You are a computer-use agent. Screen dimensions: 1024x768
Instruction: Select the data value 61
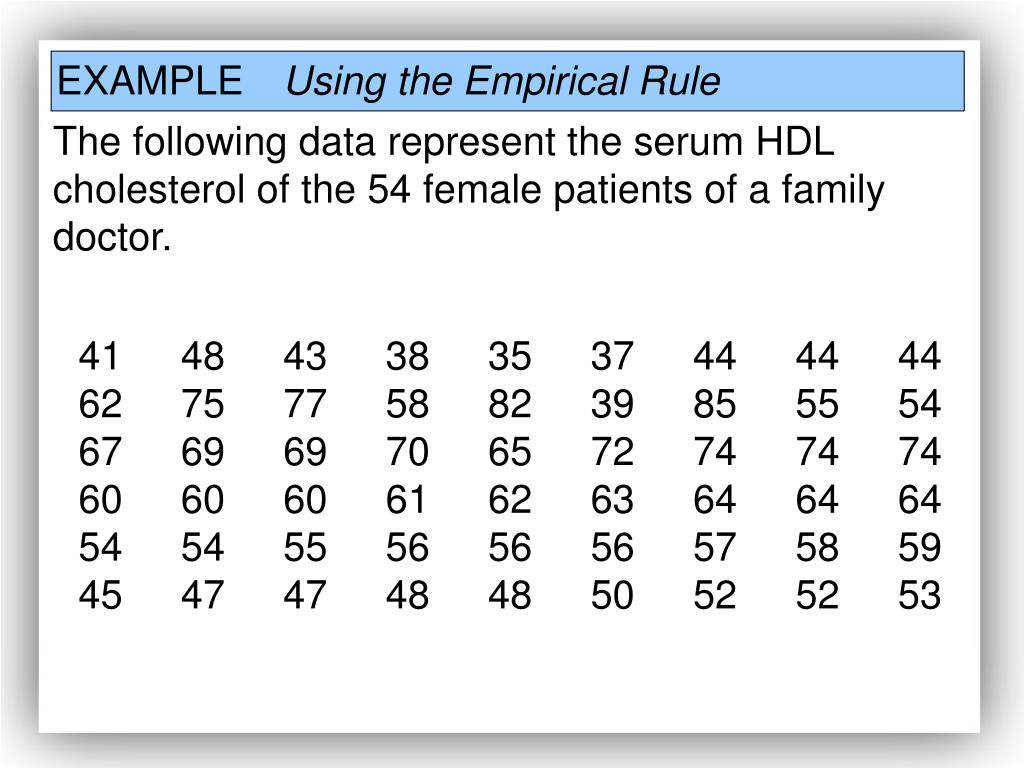[x=406, y=499]
